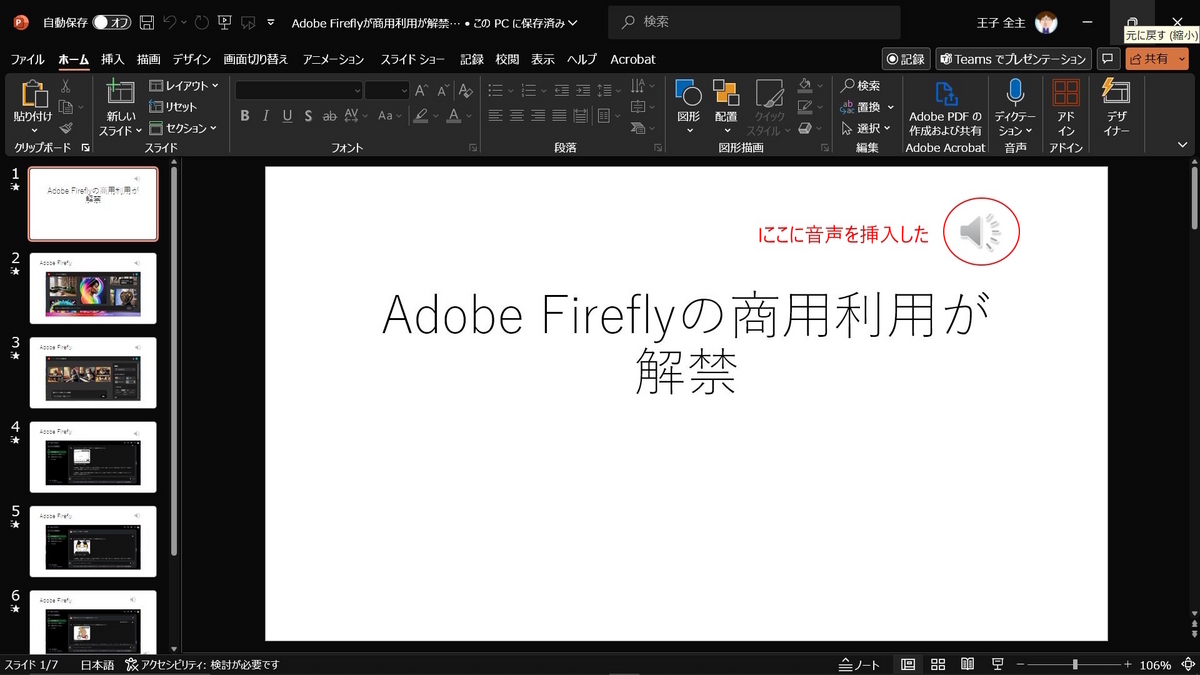Toggle text Shadow formatting
This screenshot has width=1200, height=675.
point(308,116)
